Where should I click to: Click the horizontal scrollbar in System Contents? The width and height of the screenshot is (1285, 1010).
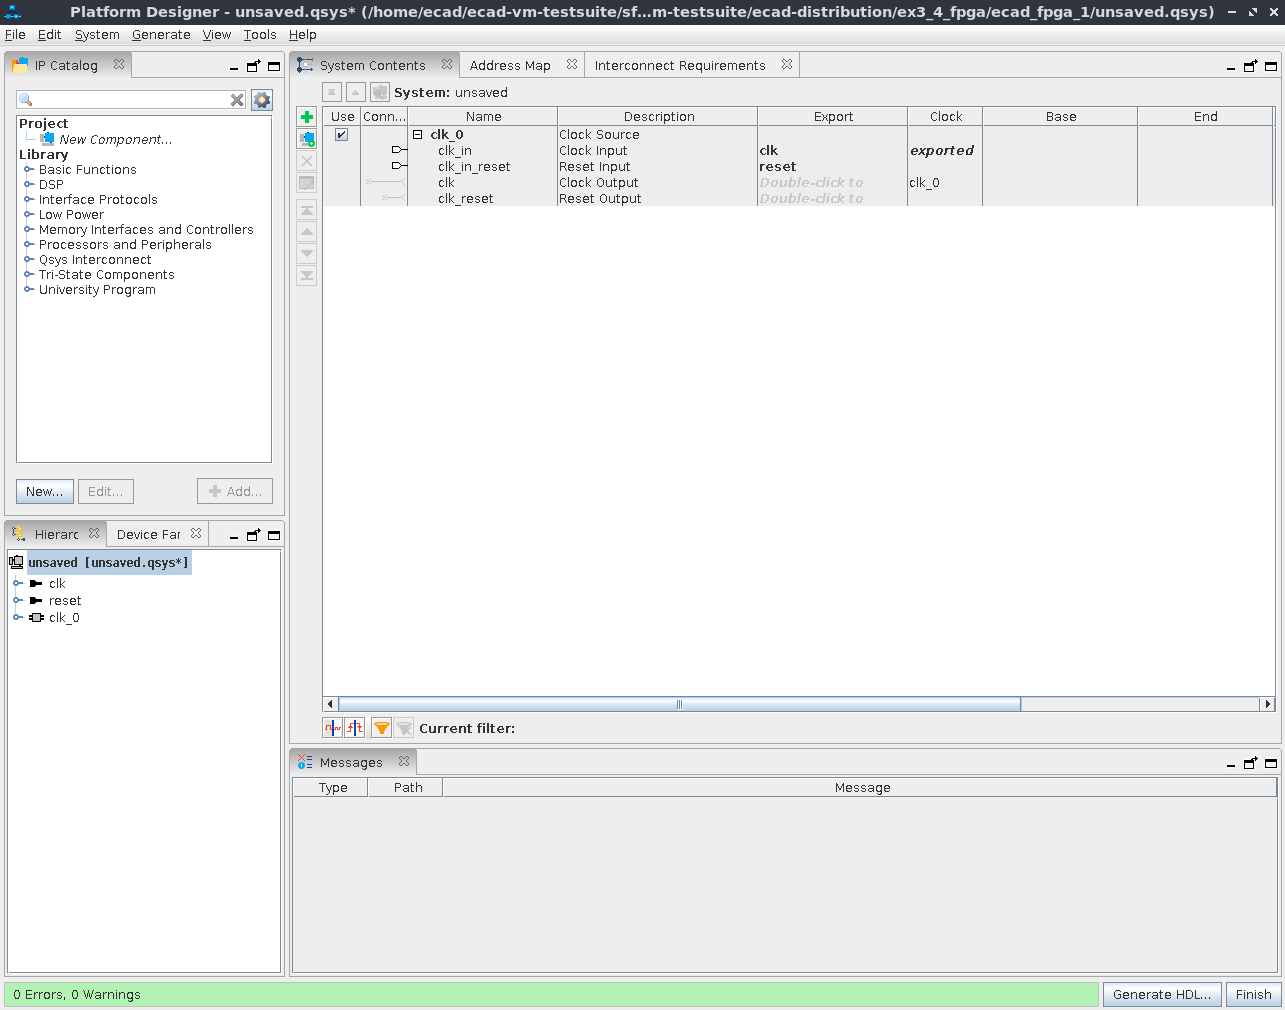(679, 704)
